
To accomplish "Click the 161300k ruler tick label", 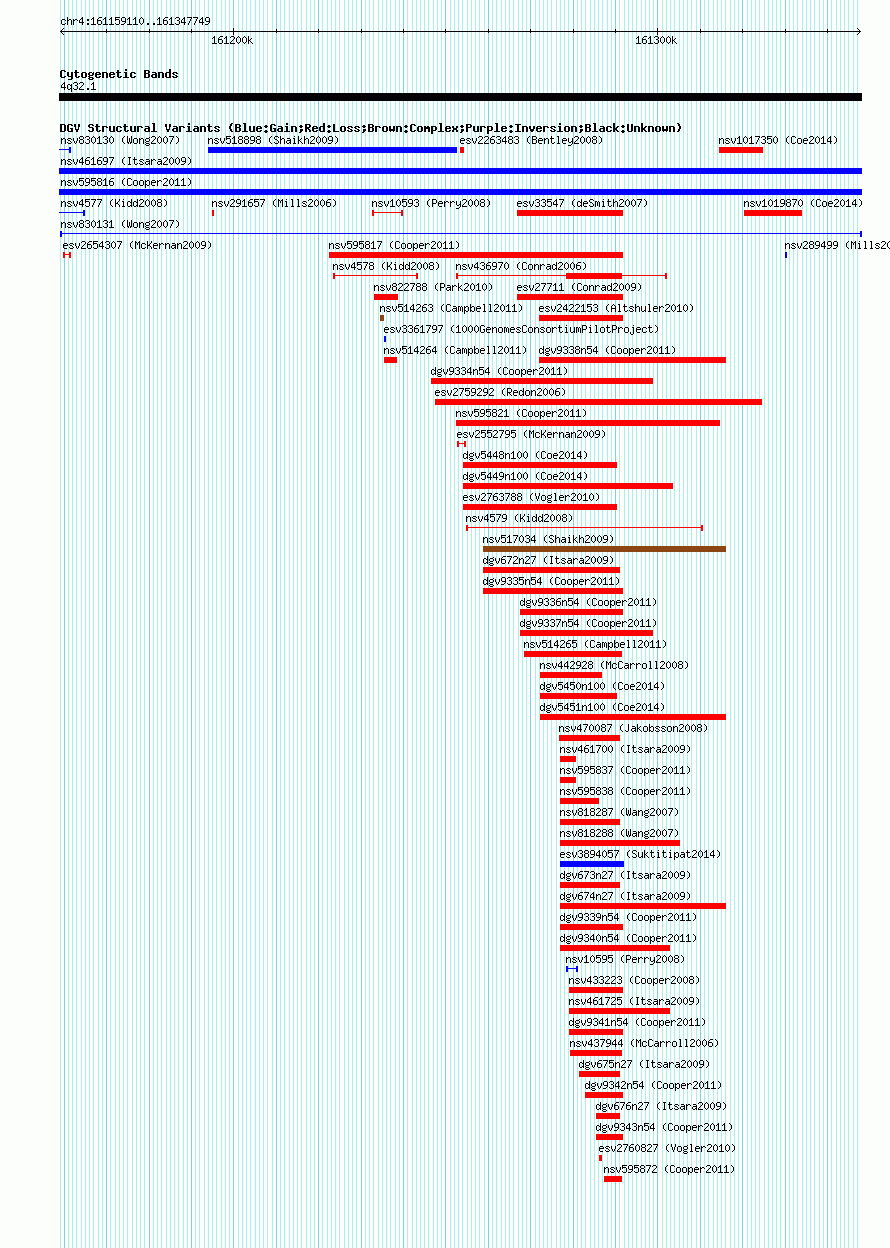I will point(656,40).
